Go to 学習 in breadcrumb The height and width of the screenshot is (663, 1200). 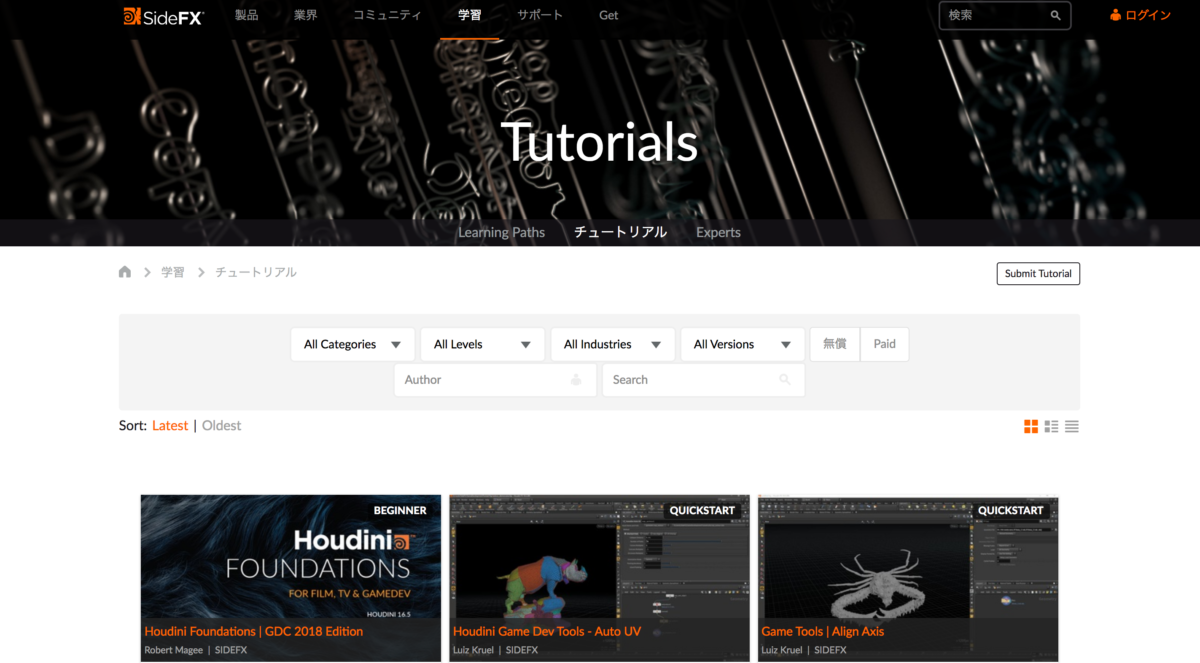coord(173,272)
